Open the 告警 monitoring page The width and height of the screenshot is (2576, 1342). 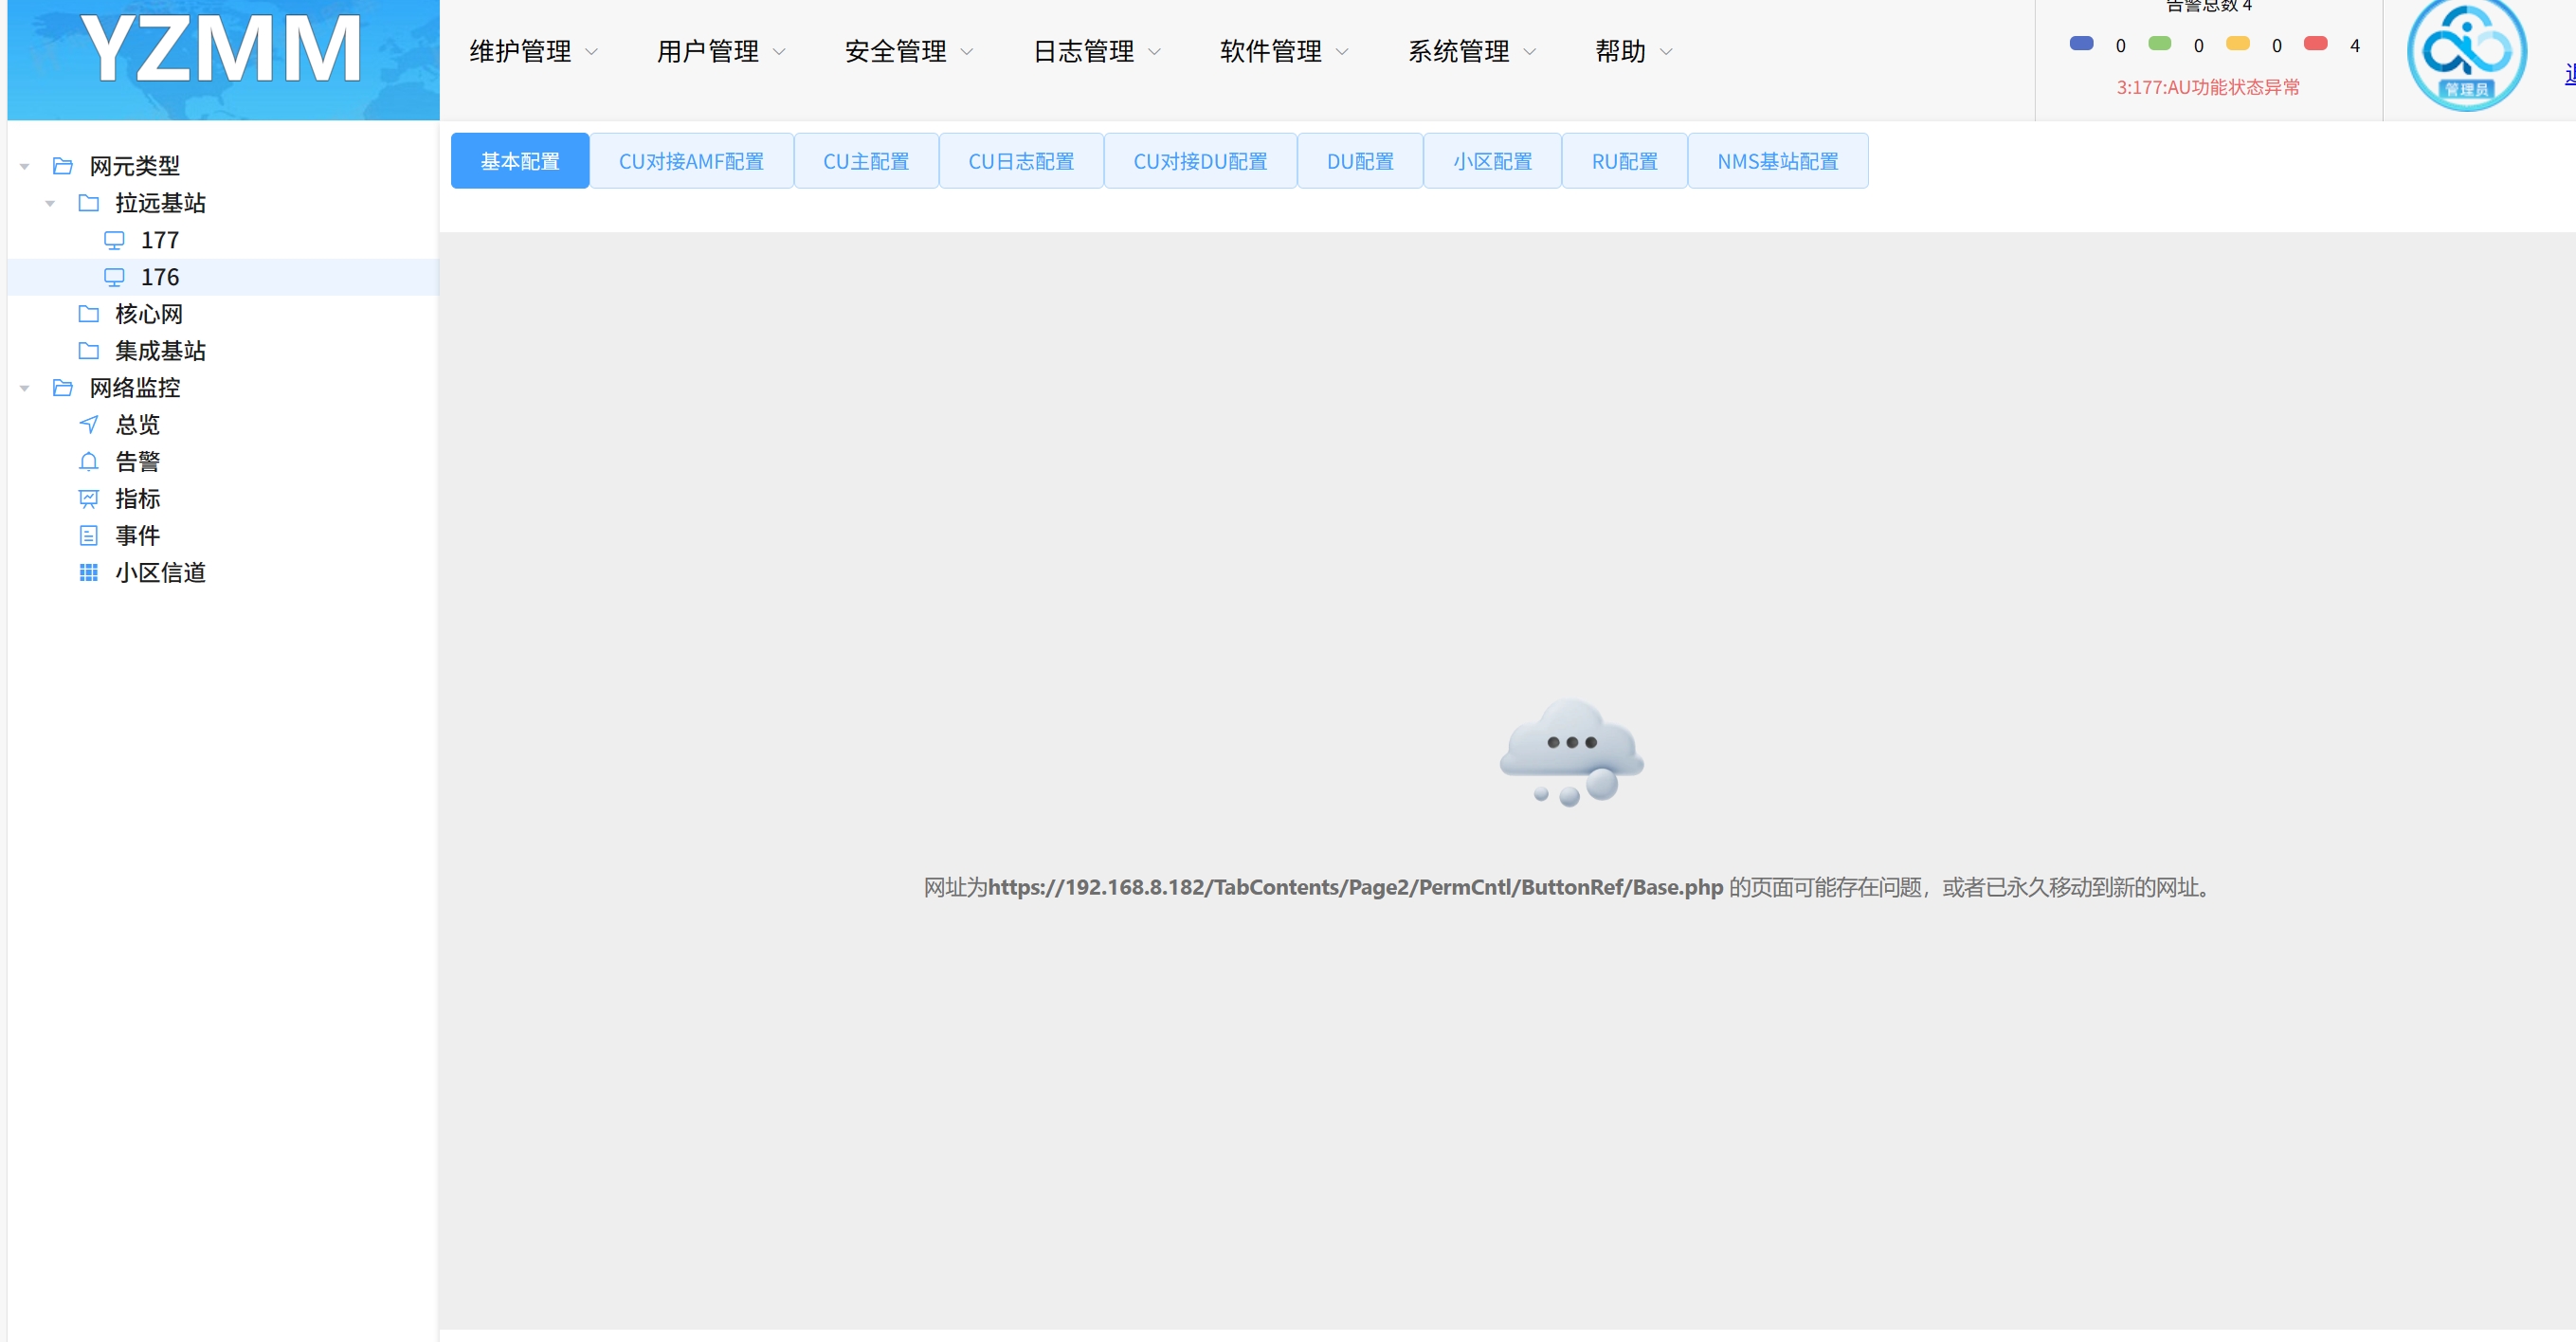tap(137, 462)
